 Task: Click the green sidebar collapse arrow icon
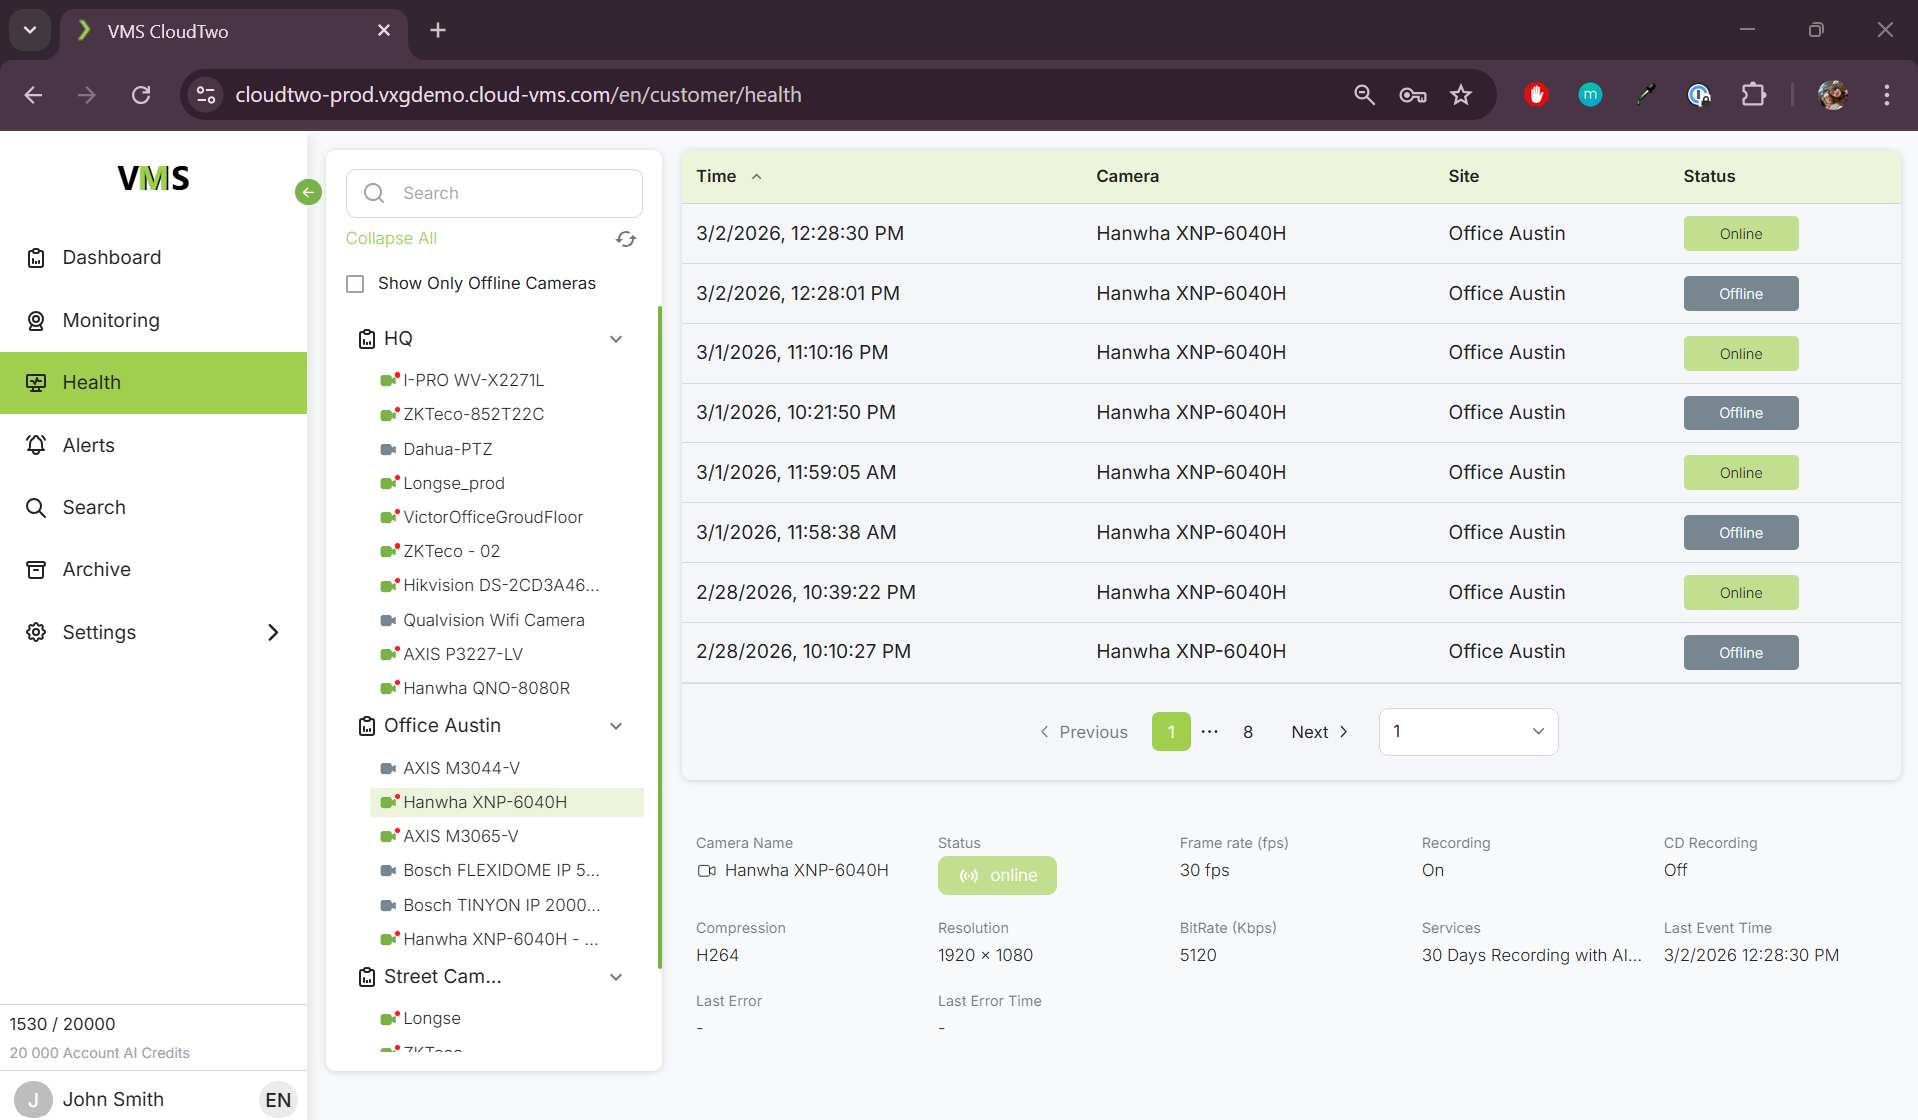coord(308,192)
